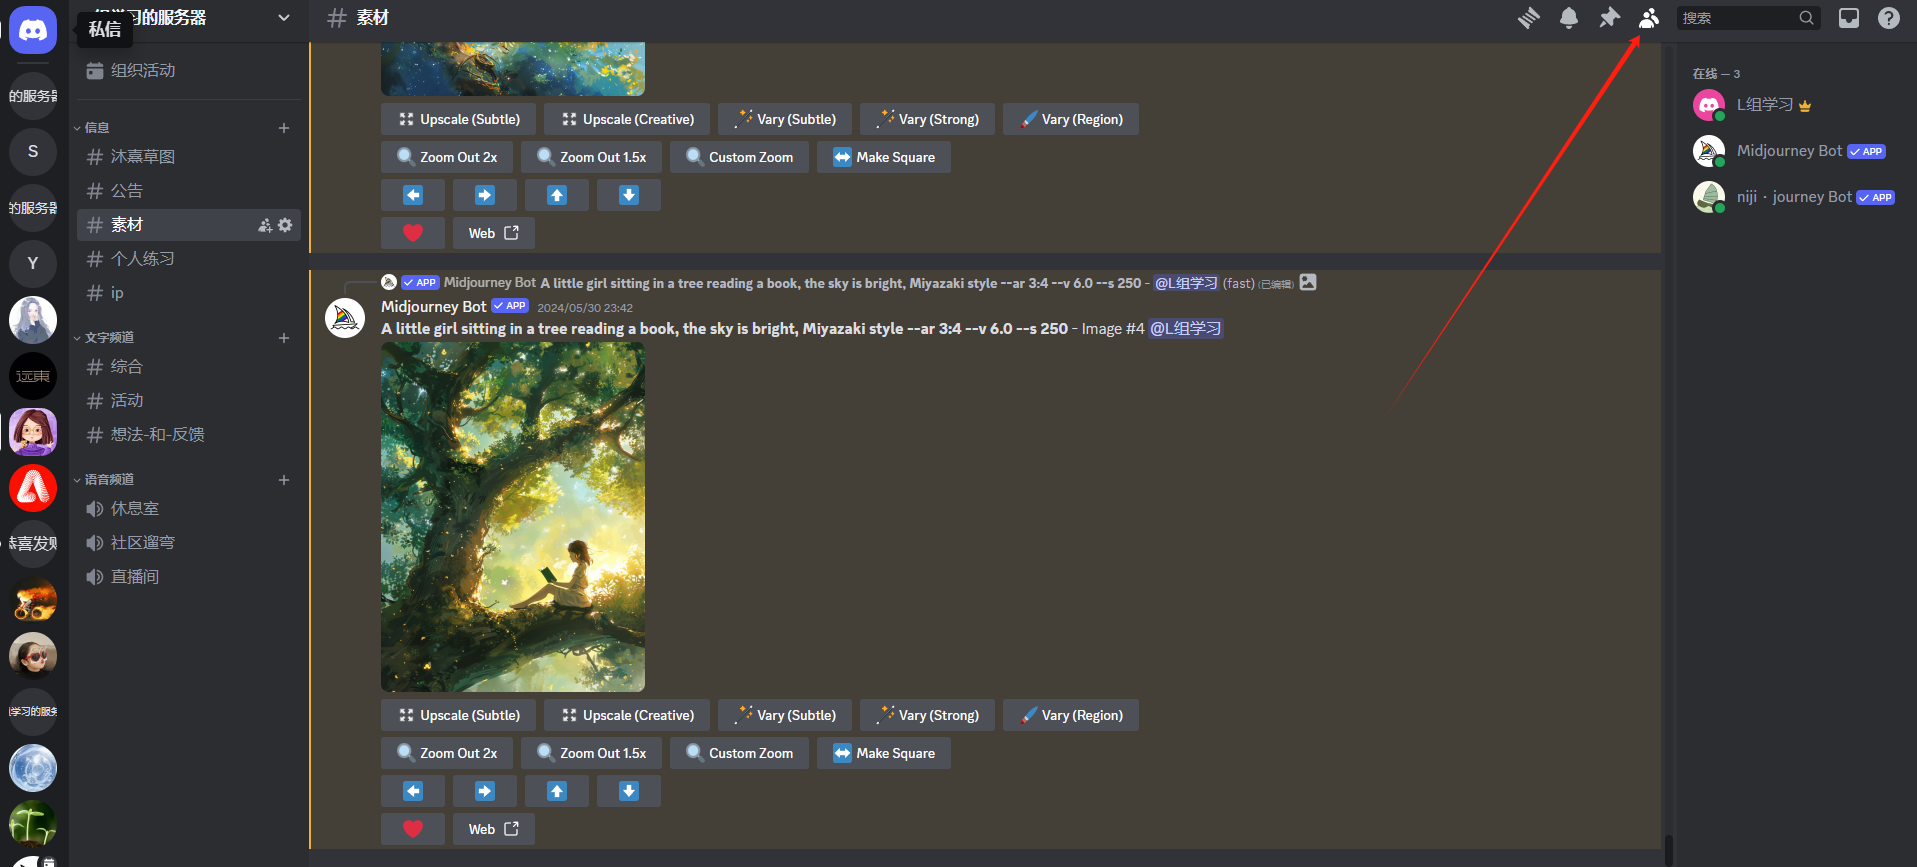Click Vary (Strong) below the tree-girl image
The height and width of the screenshot is (867, 1917).
tap(927, 715)
